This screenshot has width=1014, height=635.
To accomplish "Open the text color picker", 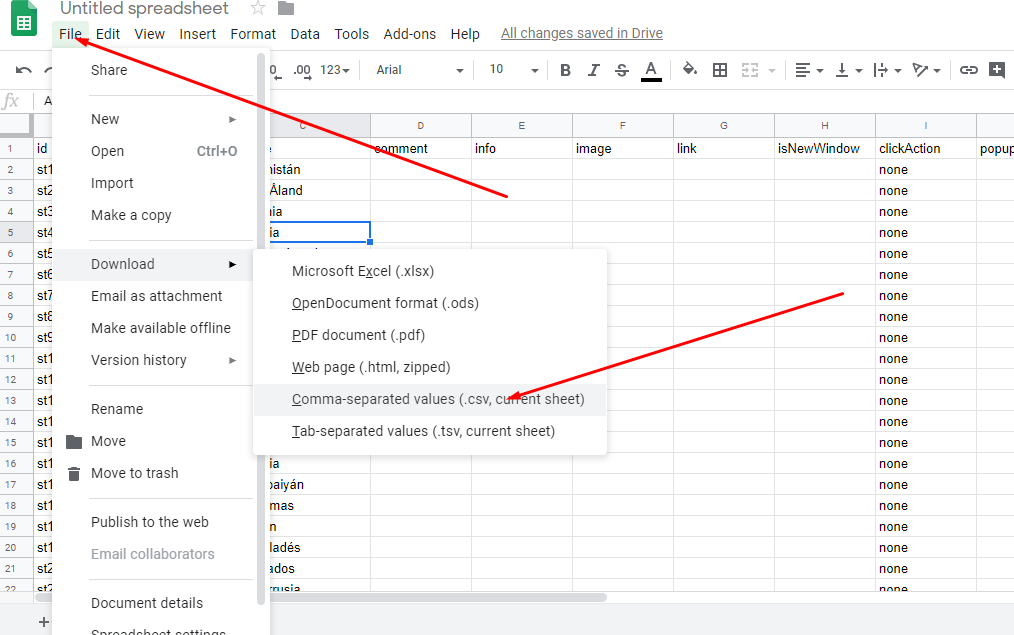I will tap(651, 70).
